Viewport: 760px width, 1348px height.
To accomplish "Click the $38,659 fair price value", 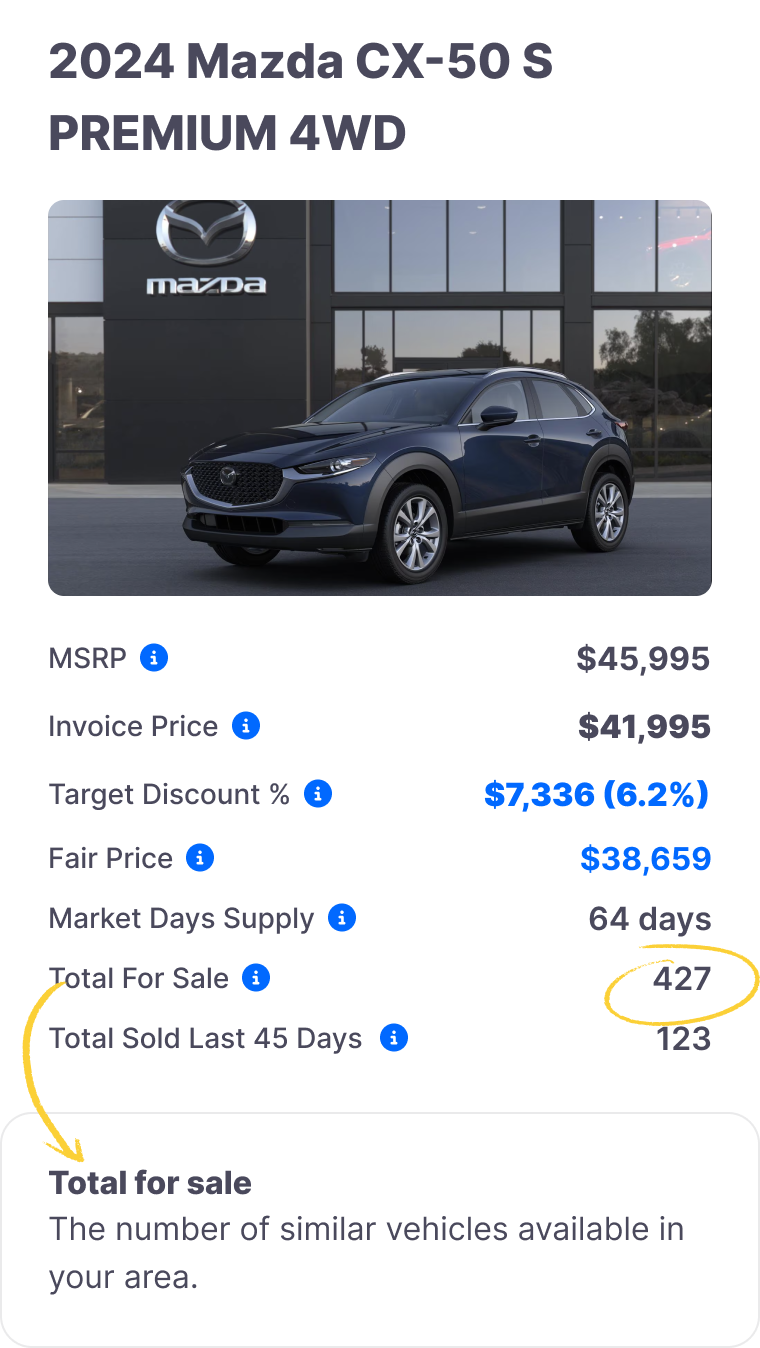I will coord(646,858).
